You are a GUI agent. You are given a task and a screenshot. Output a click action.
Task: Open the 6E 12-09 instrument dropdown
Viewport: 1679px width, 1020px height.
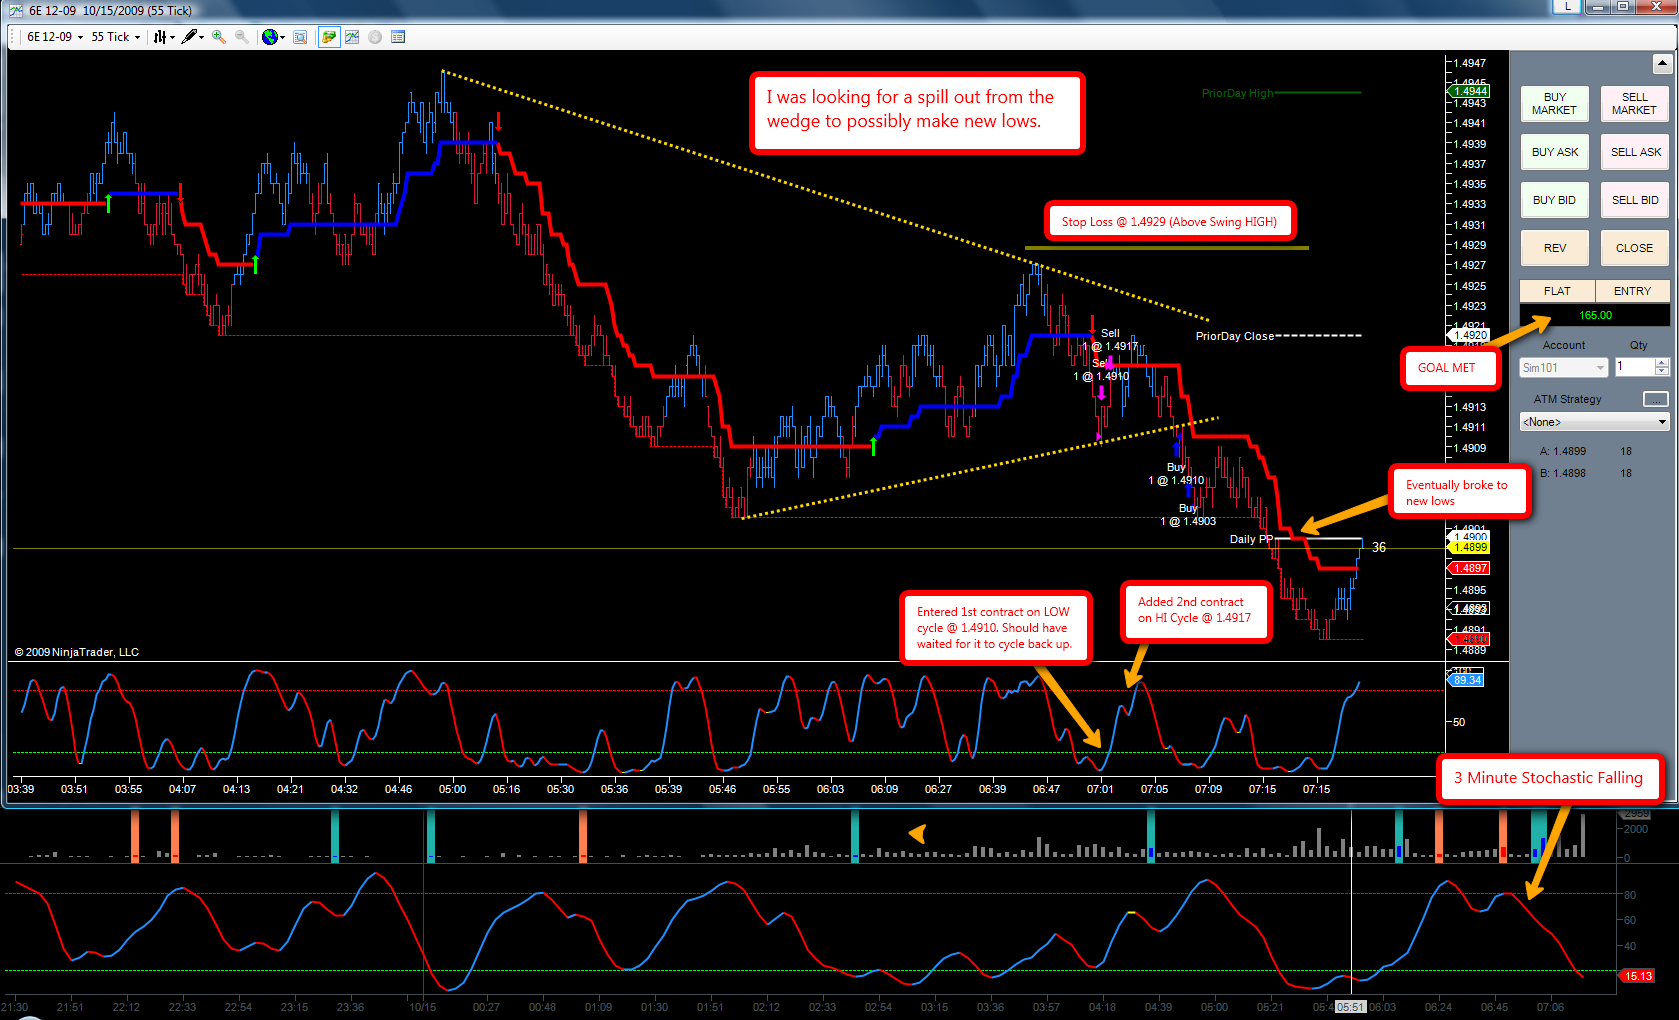point(55,37)
